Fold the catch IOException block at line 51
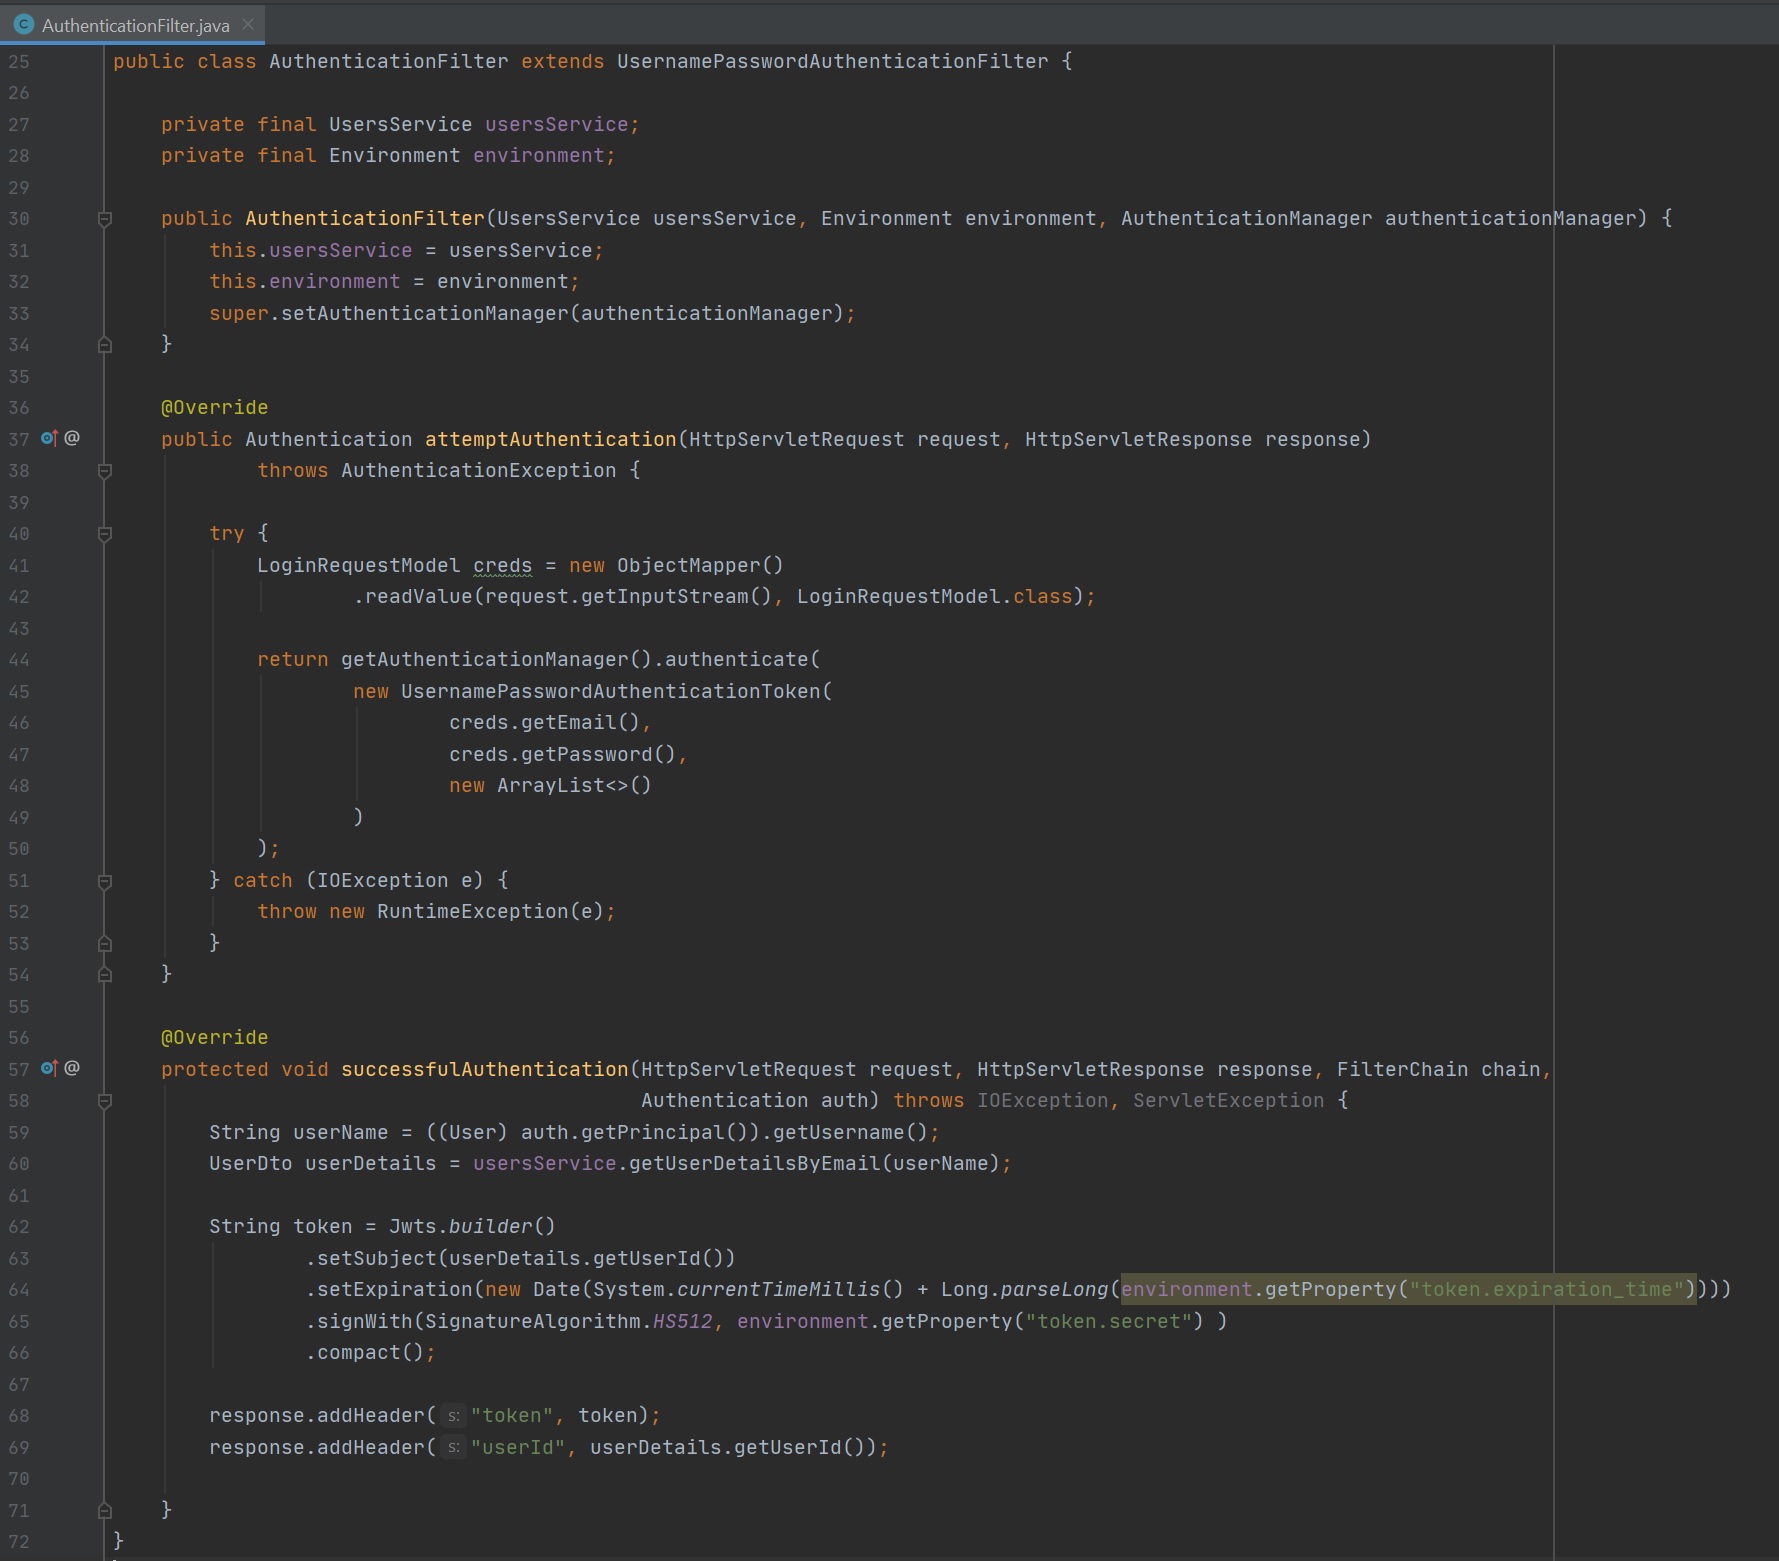This screenshot has height=1561, width=1779. point(105,881)
